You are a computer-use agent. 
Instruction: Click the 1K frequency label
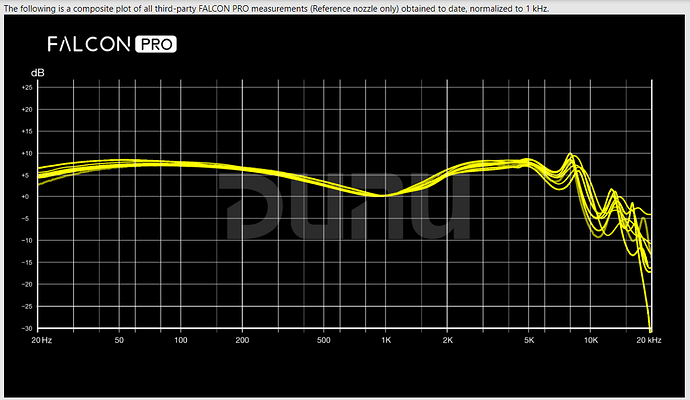point(386,340)
